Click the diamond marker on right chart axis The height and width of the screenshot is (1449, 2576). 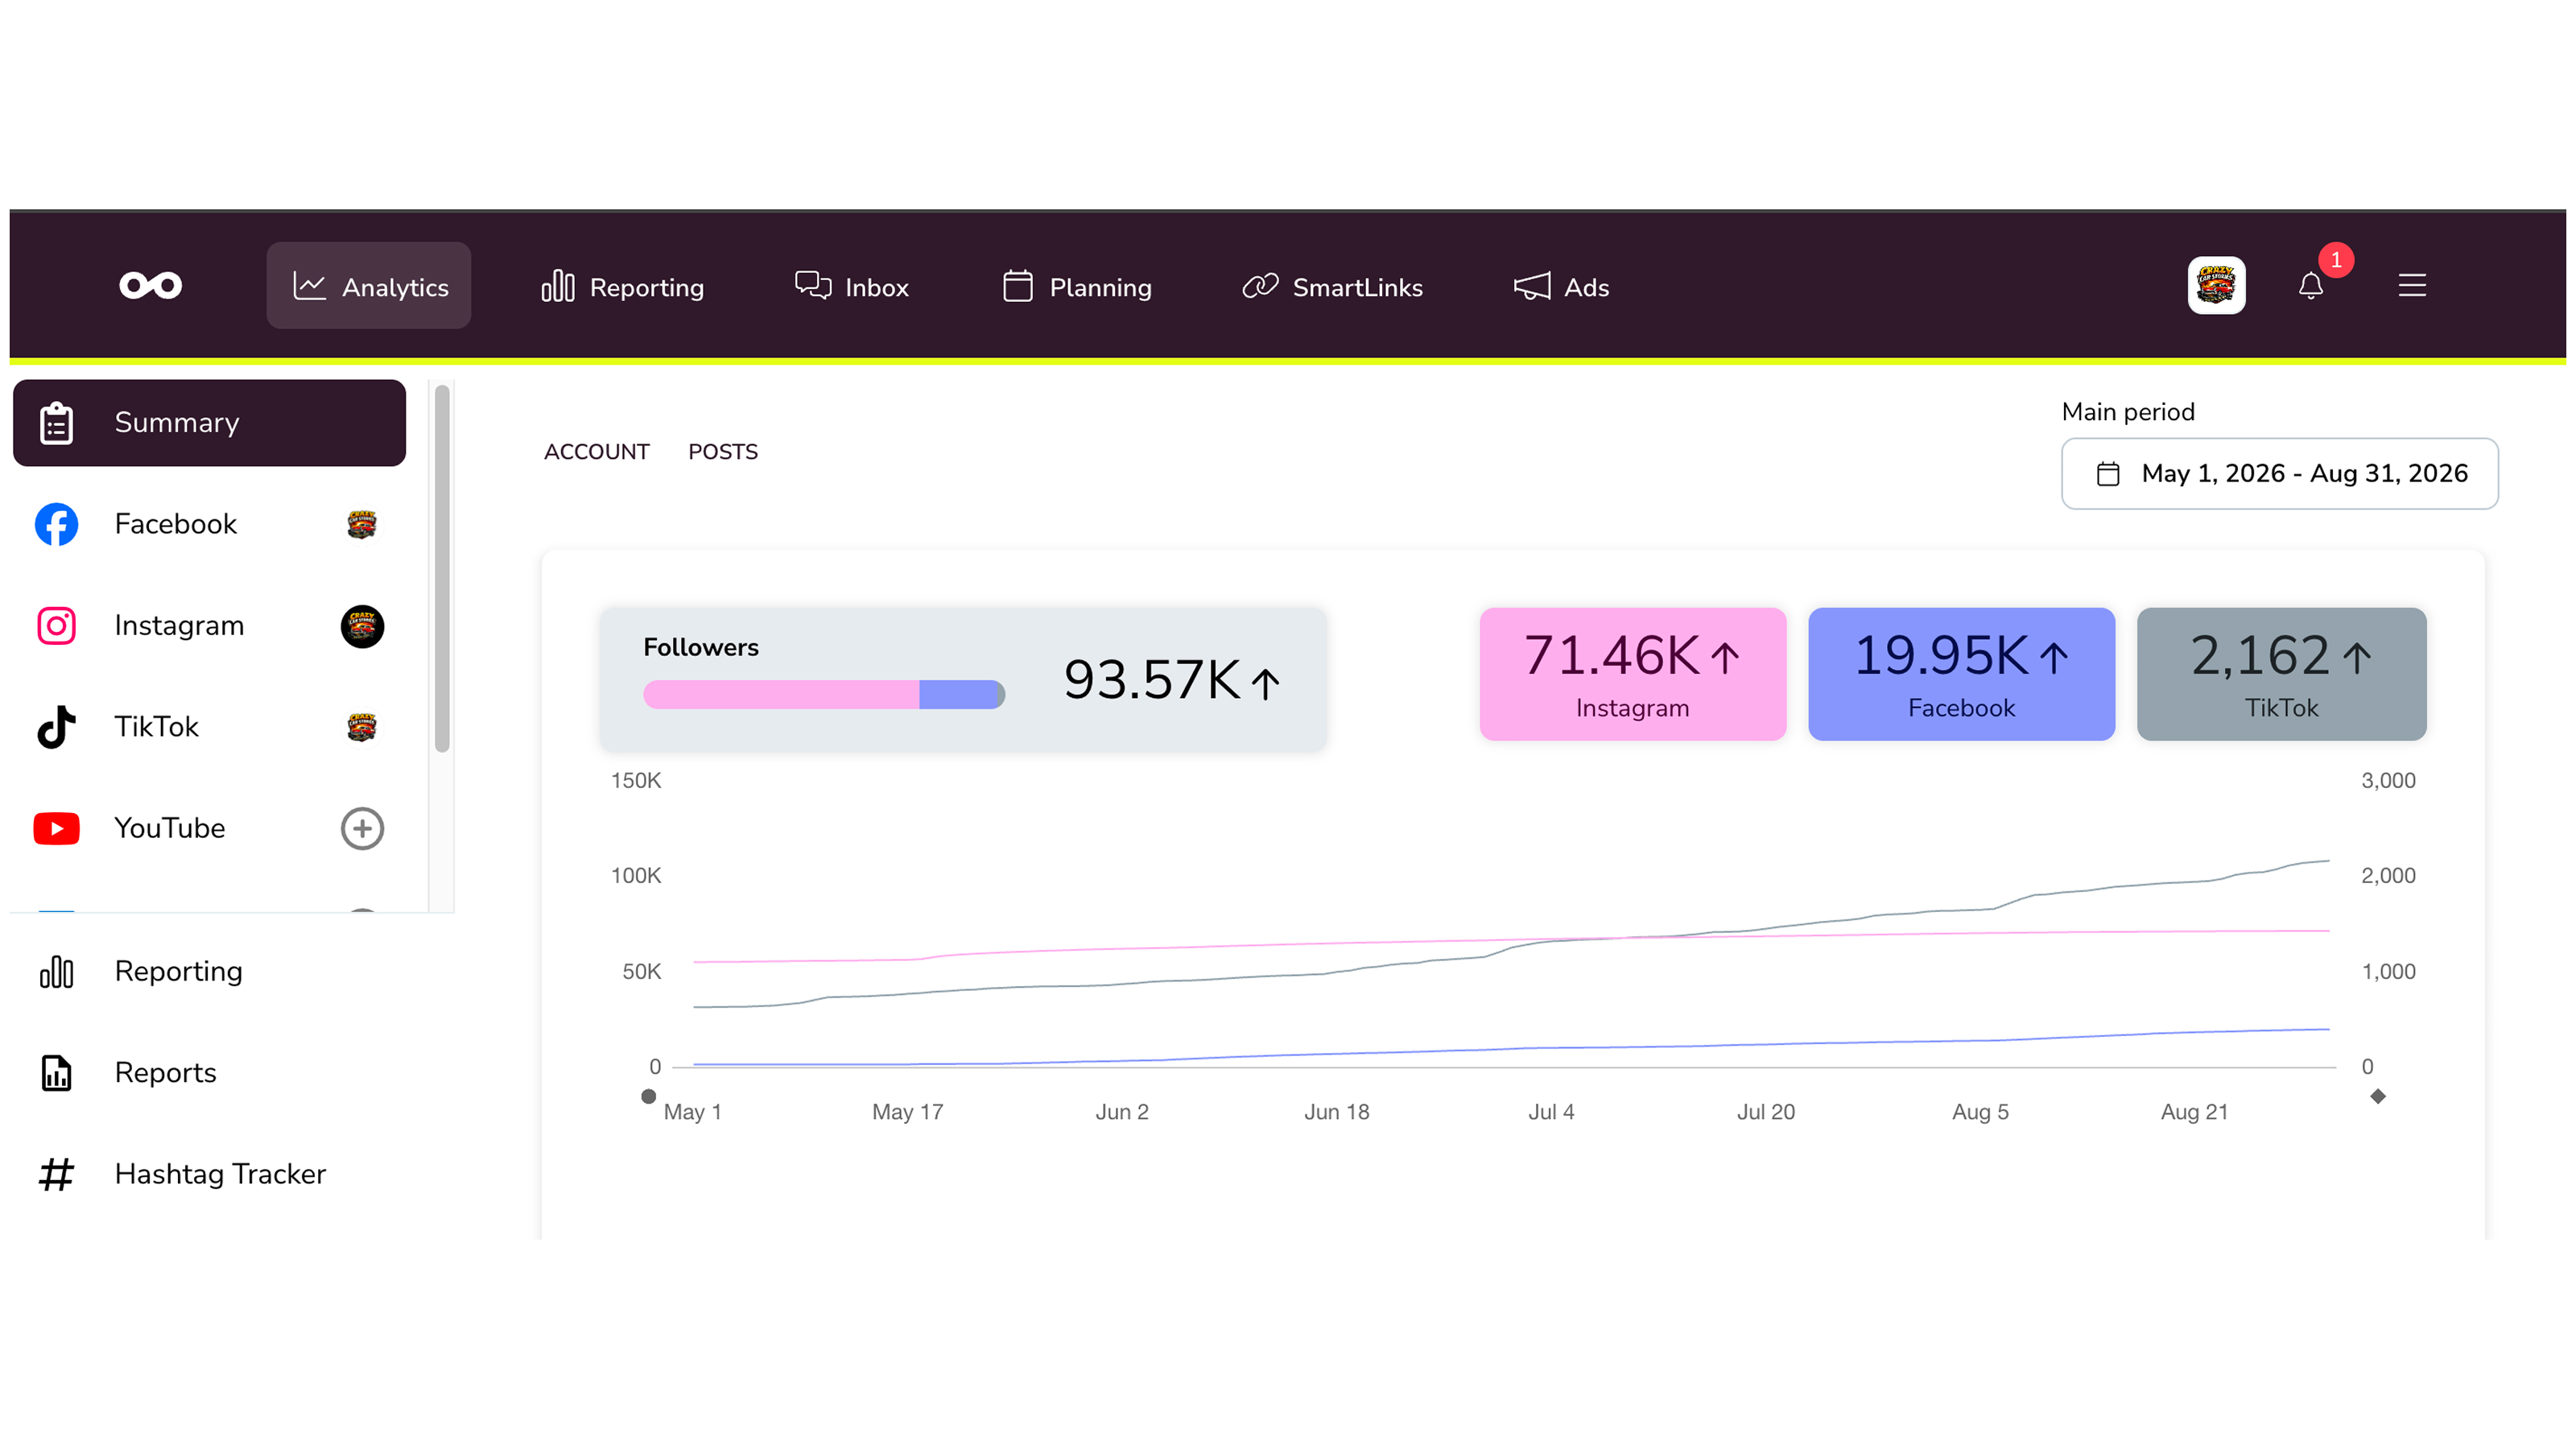[x=2378, y=1098]
